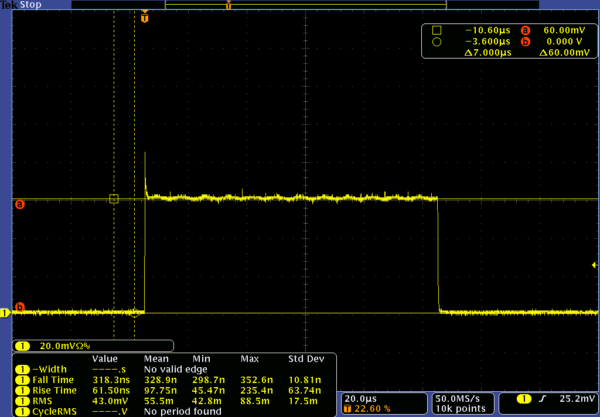The image size is (600, 417).
Task: Click the Mean column header
Action: click(156, 359)
